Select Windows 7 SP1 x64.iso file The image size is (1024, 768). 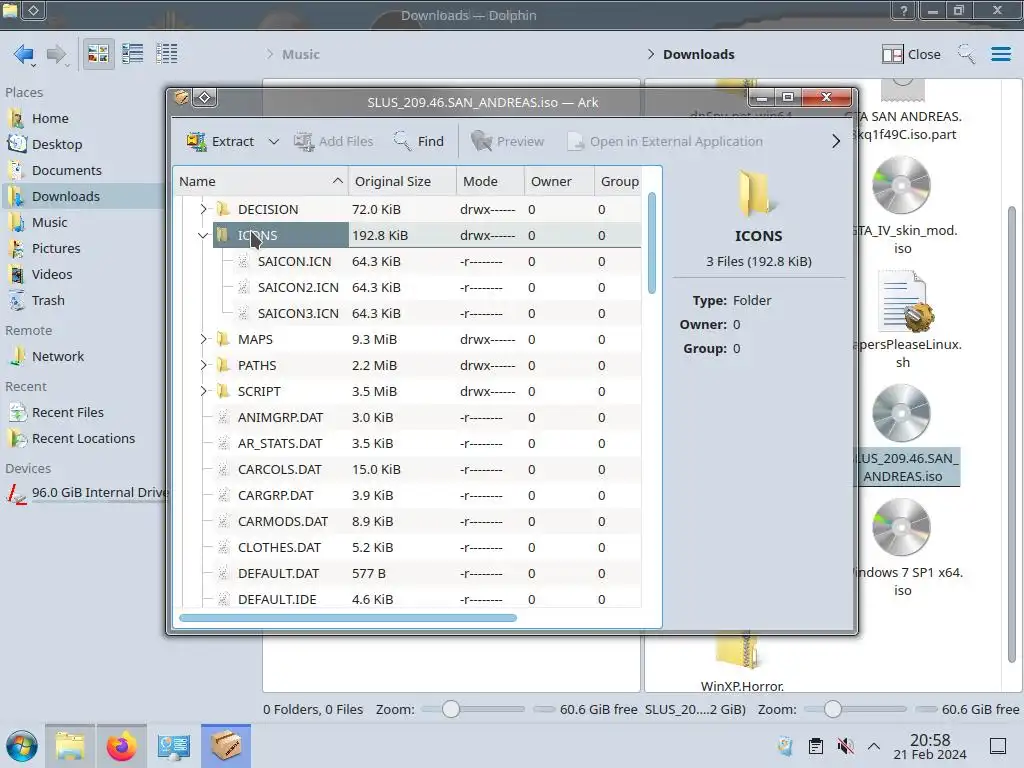[x=904, y=547]
